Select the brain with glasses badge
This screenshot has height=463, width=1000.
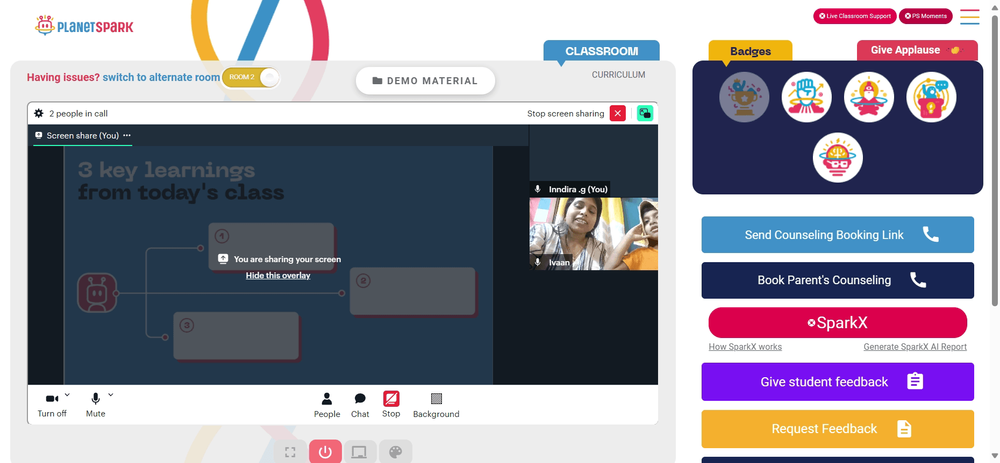[x=837, y=158]
